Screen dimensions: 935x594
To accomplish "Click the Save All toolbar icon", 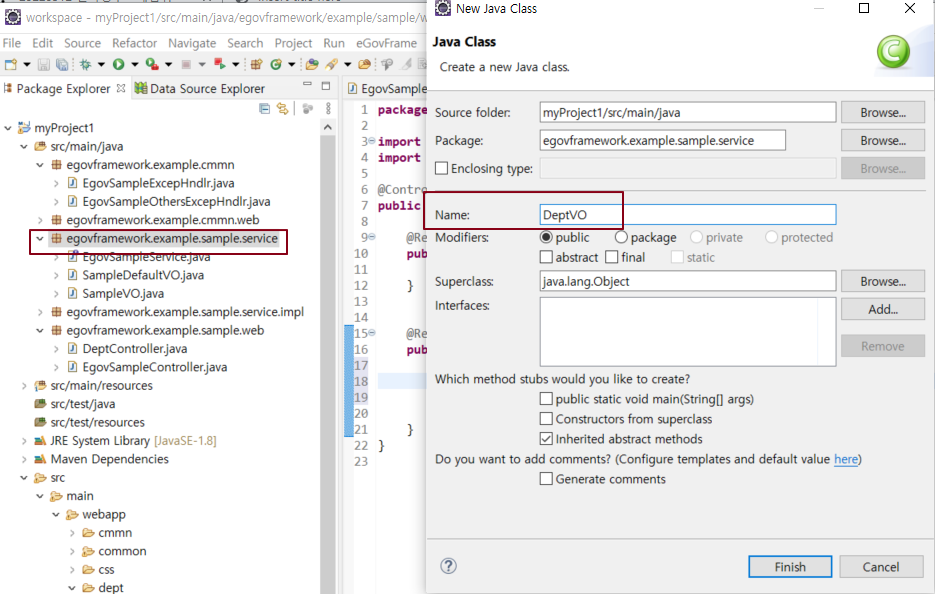I will 62,64.
